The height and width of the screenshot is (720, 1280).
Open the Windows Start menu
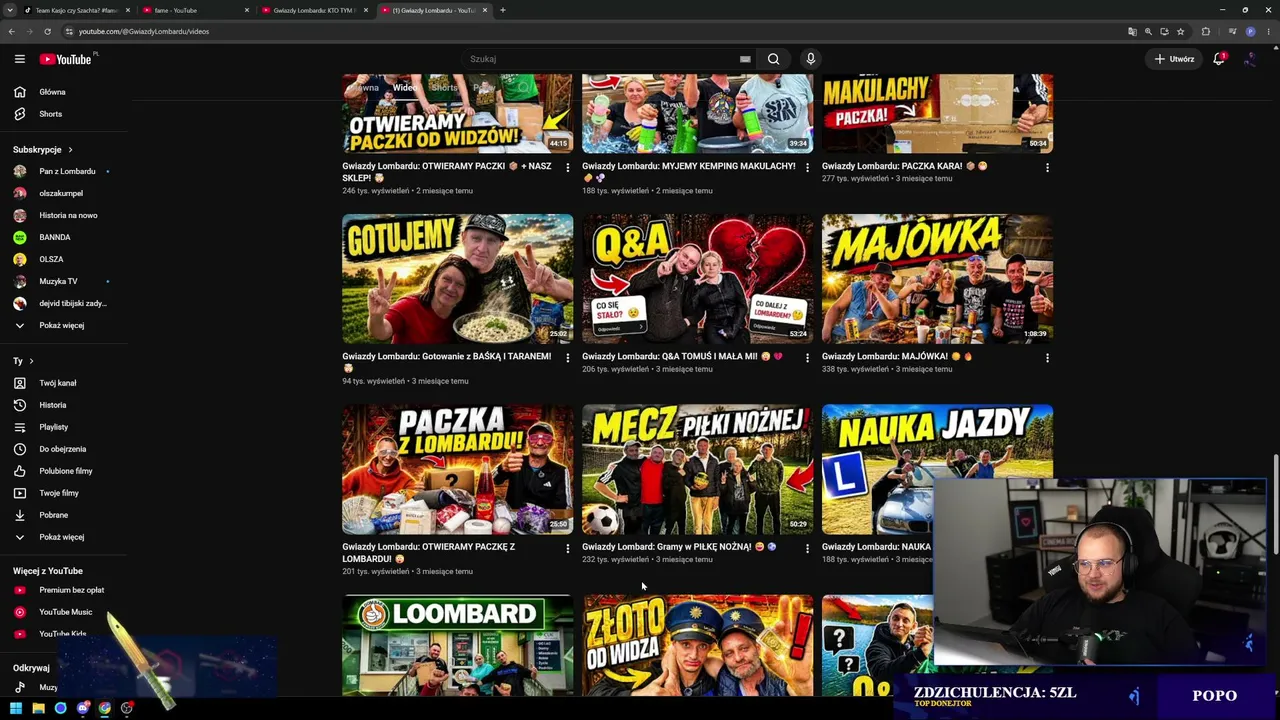16,708
